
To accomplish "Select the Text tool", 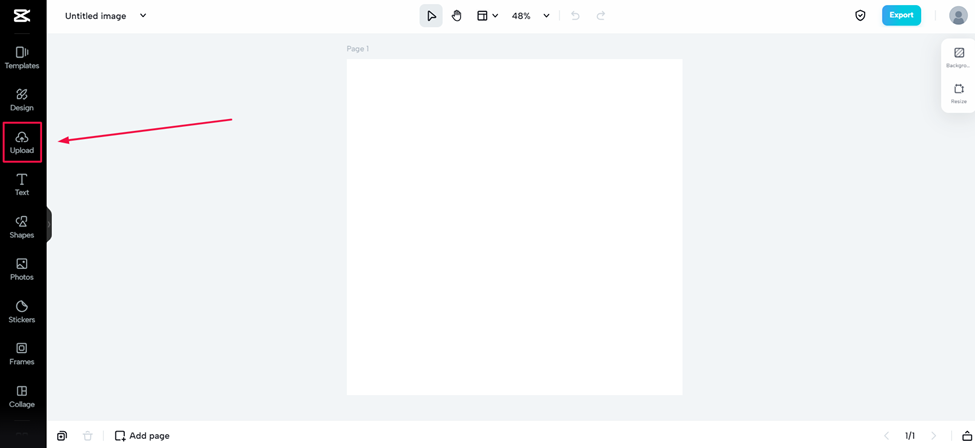I will pos(22,185).
